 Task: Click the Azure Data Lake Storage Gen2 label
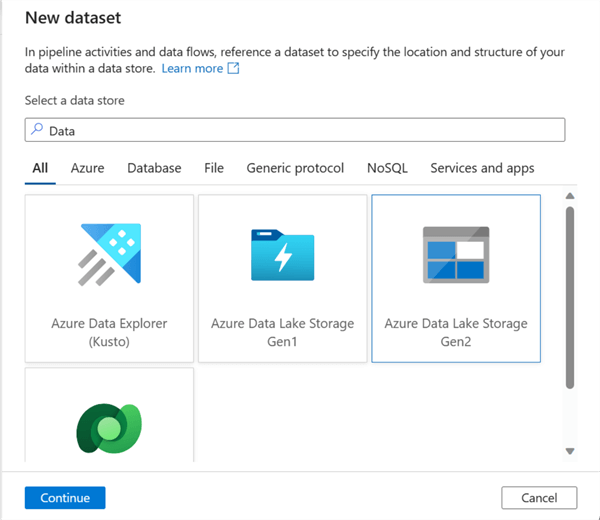[456, 333]
